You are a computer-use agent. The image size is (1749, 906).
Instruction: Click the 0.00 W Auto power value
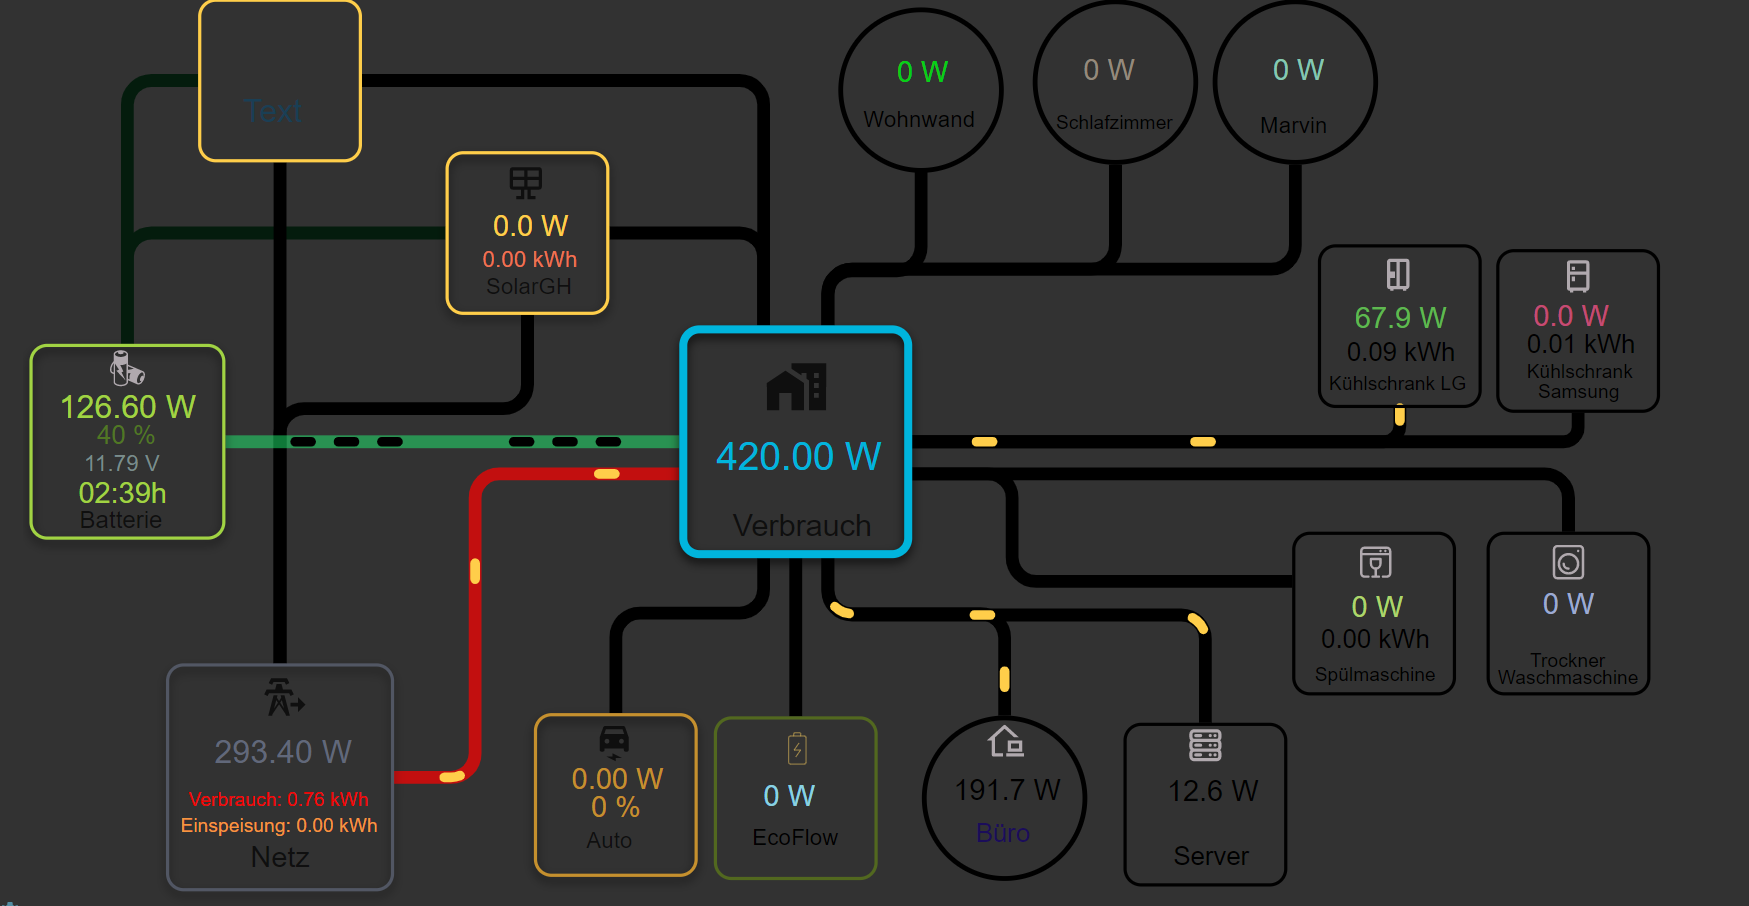(617, 779)
